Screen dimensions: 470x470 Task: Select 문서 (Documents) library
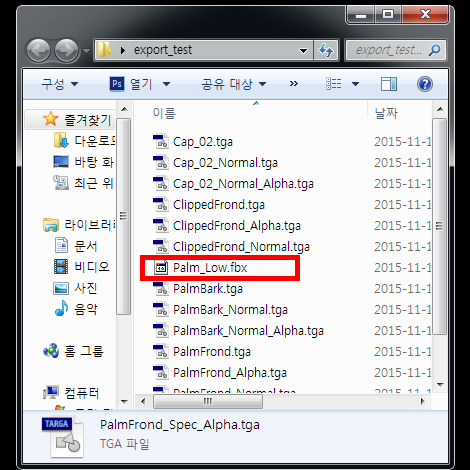coord(86,246)
